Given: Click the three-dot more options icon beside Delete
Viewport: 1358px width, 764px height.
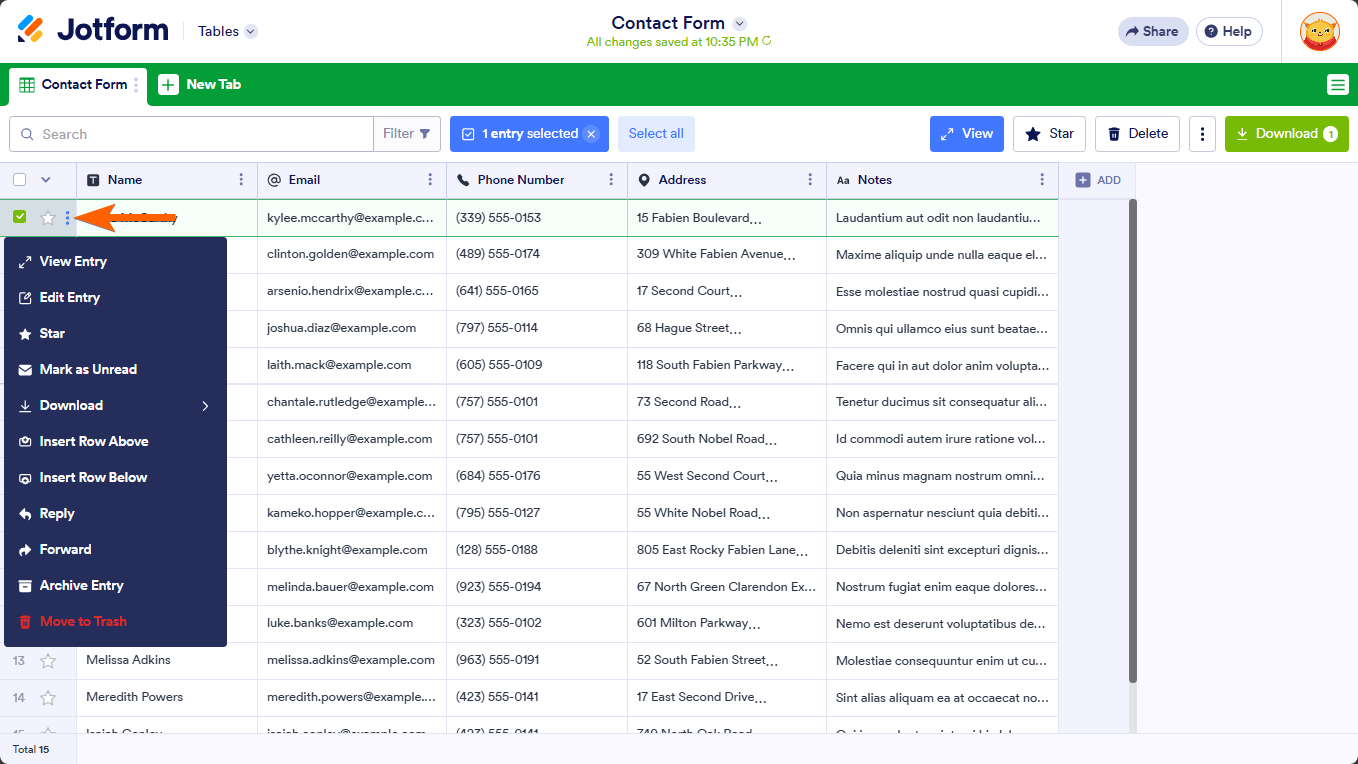Looking at the screenshot, I should 1202,133.
